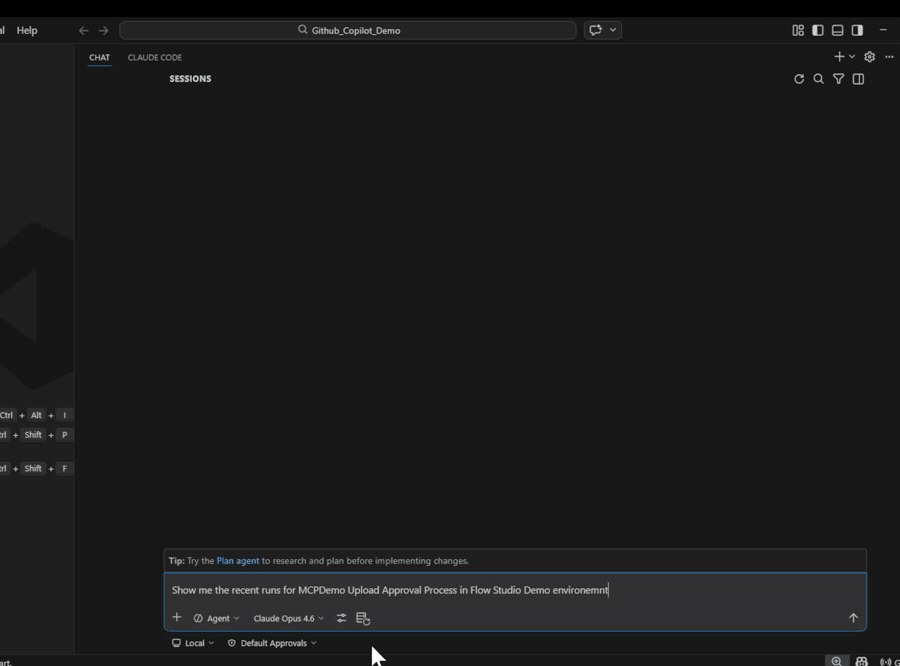Open the tools configuration sliders icon
This screenshot has width=900, height=666.
(x=340, y=618)
